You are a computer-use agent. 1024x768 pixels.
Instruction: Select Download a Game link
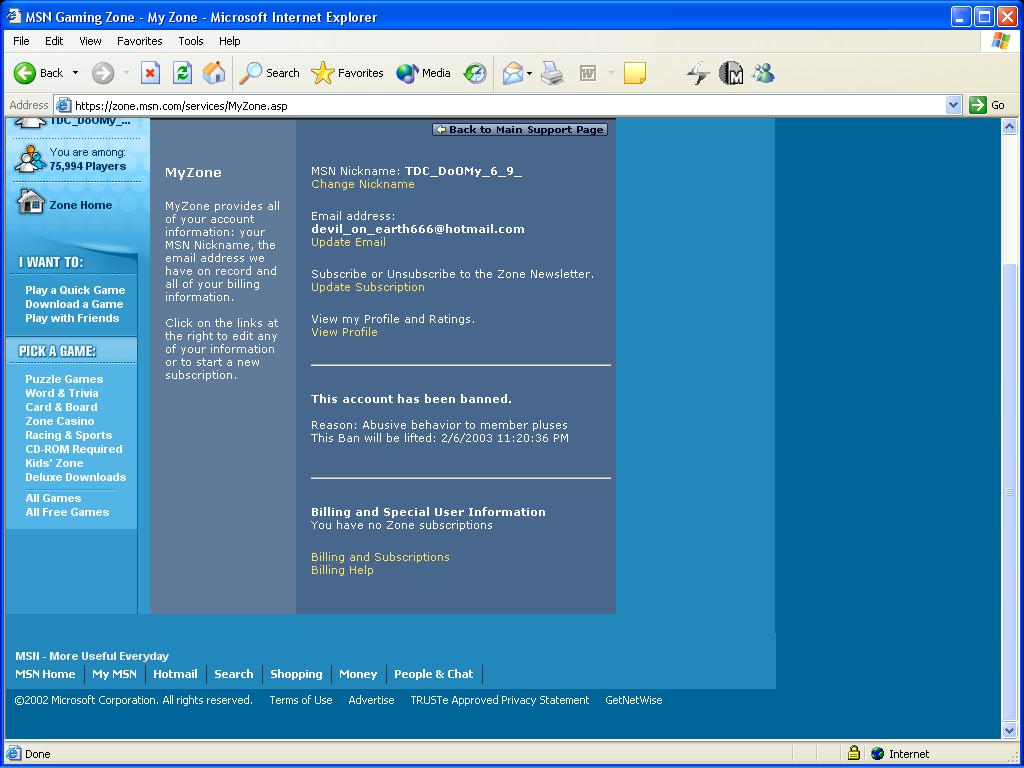[74, 304]
